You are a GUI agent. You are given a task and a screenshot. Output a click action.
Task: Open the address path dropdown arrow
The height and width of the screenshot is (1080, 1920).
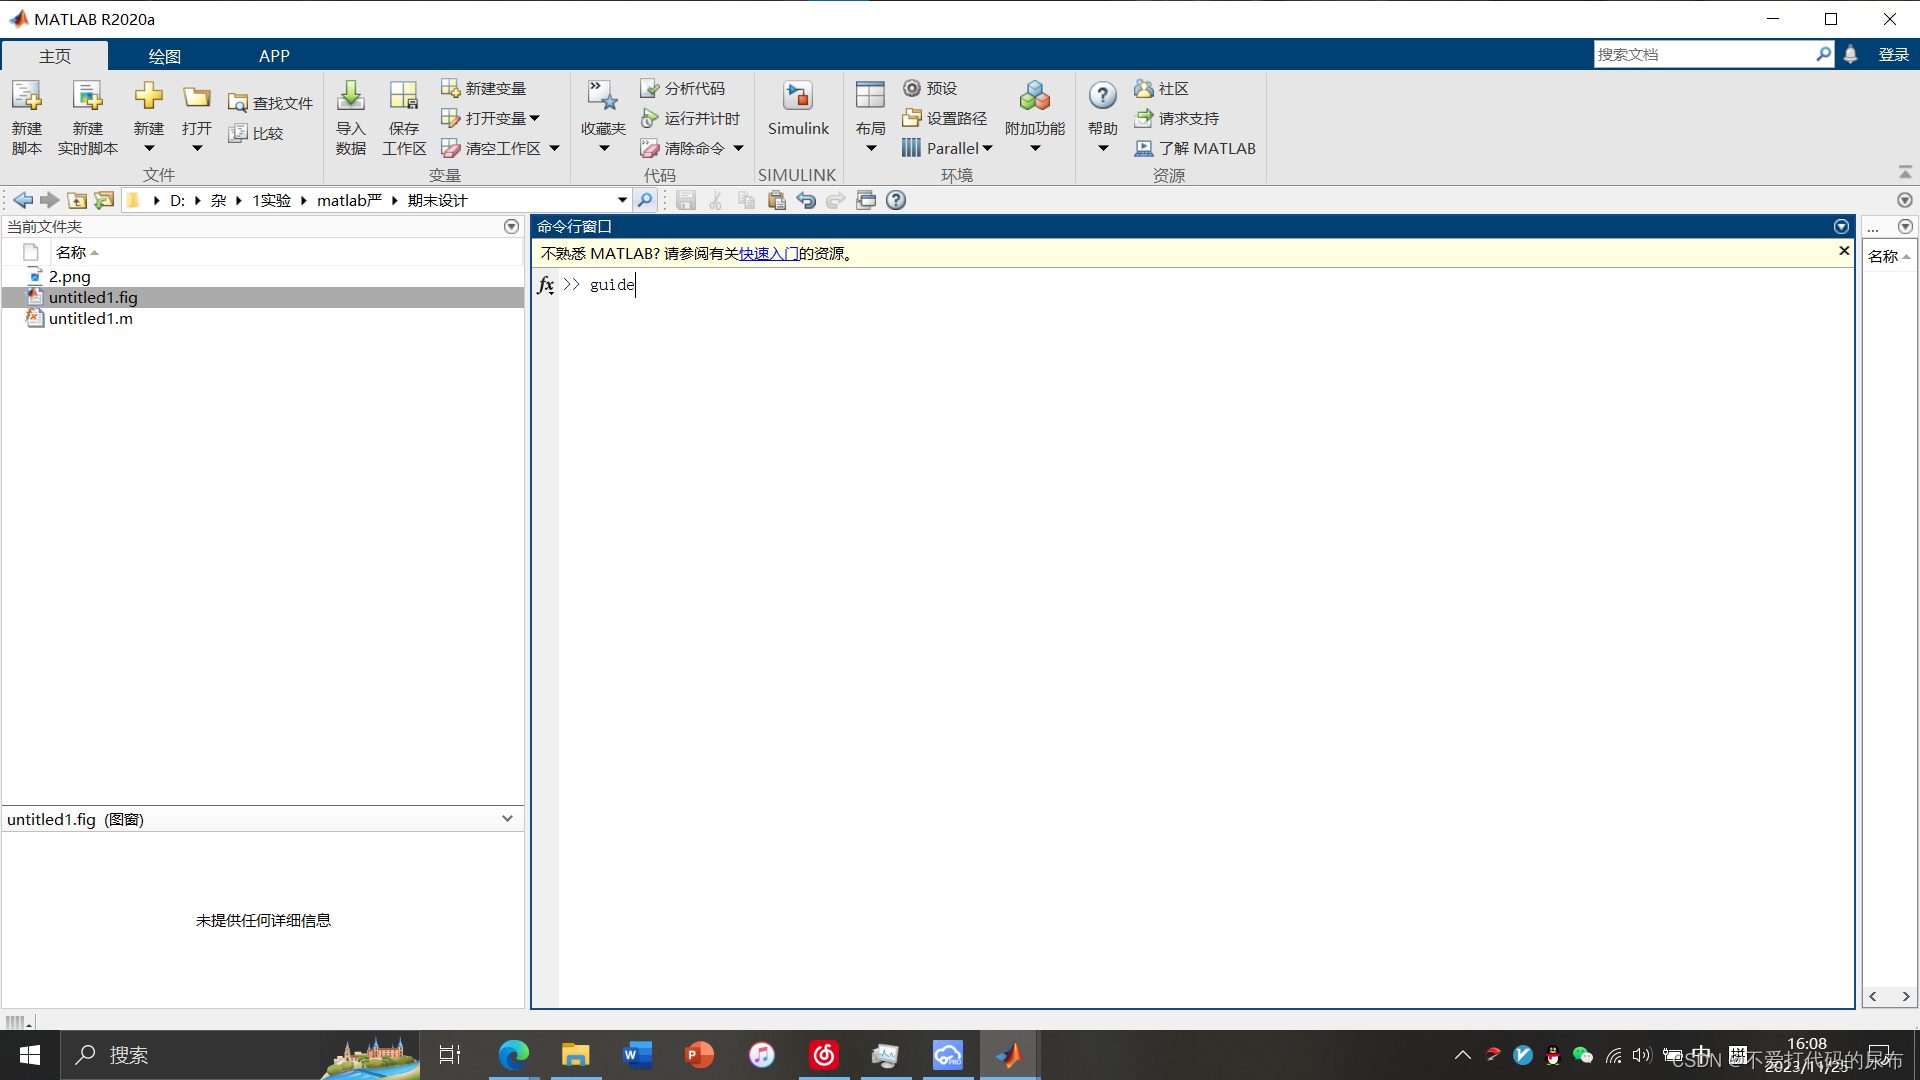(x=622, y=200)
